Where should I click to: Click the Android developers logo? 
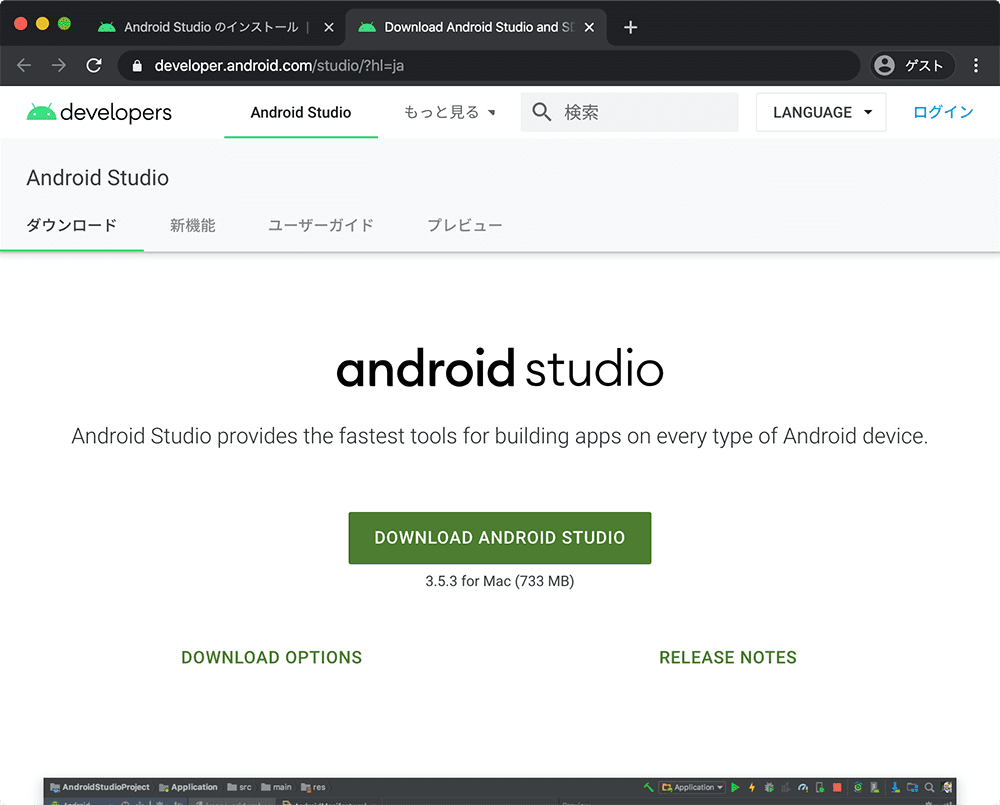tap(99, 112)
